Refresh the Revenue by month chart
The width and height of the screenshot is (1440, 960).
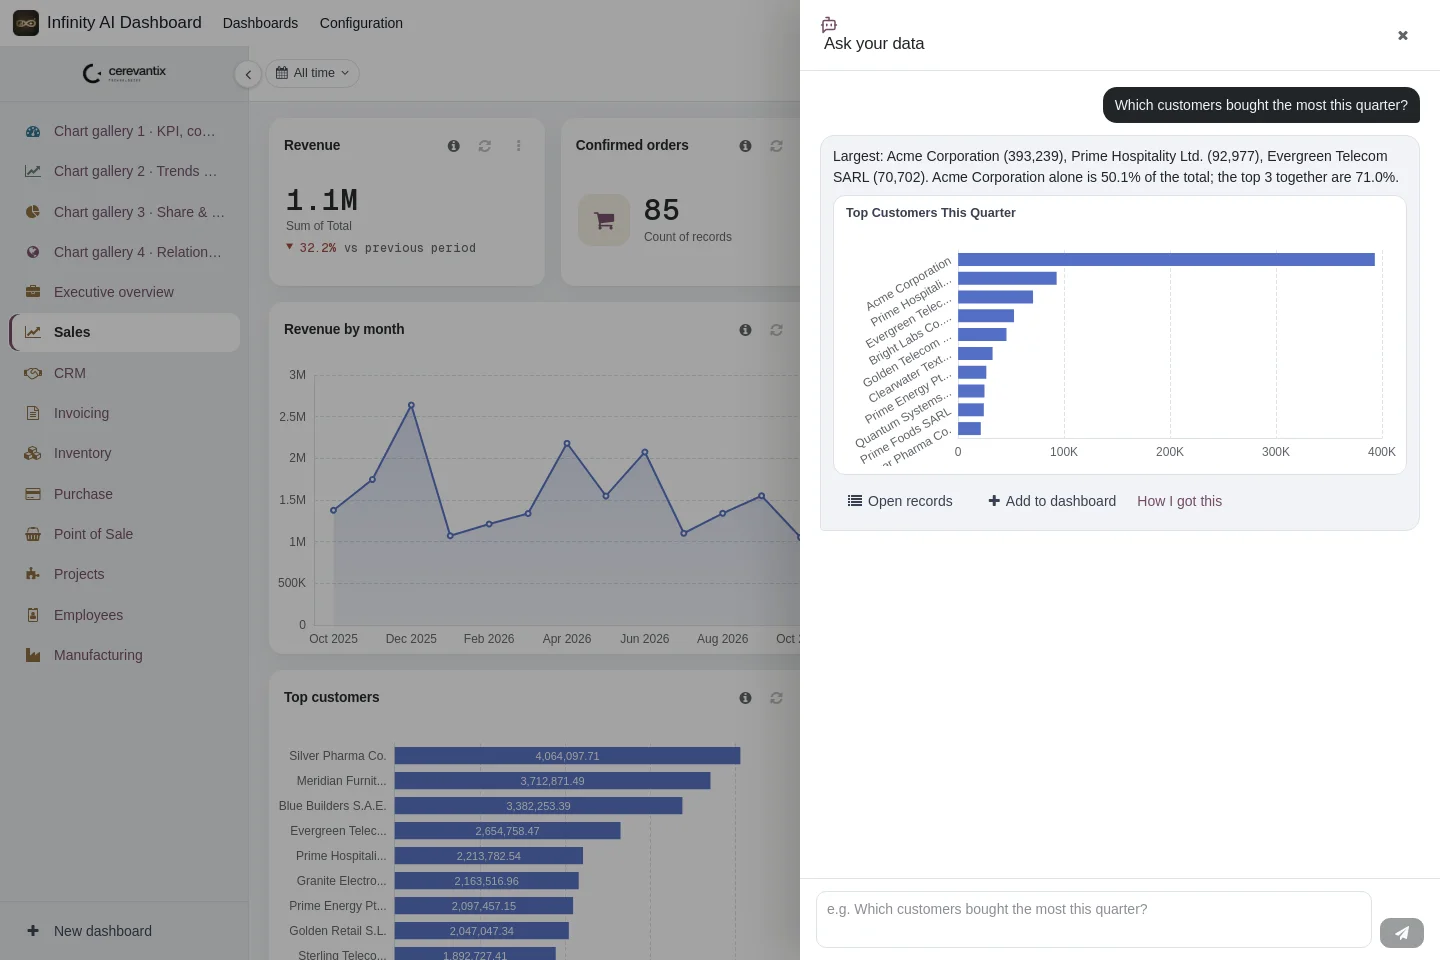click(776, 330)
